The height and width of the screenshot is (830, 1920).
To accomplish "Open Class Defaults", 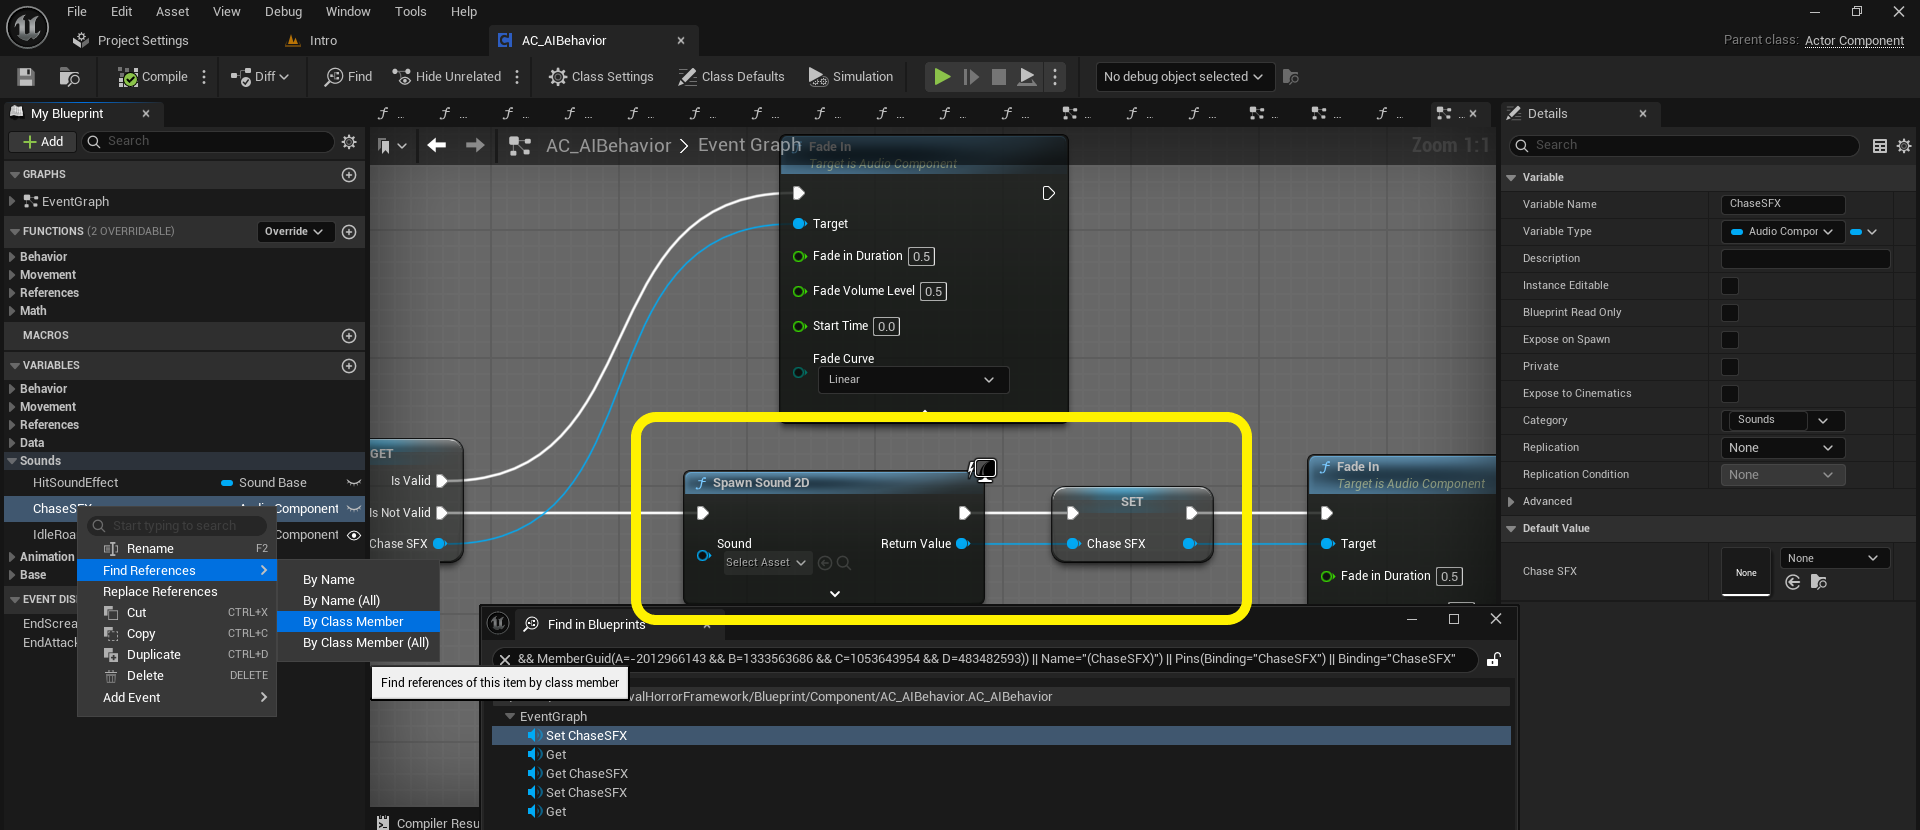I will pos(731,77).
